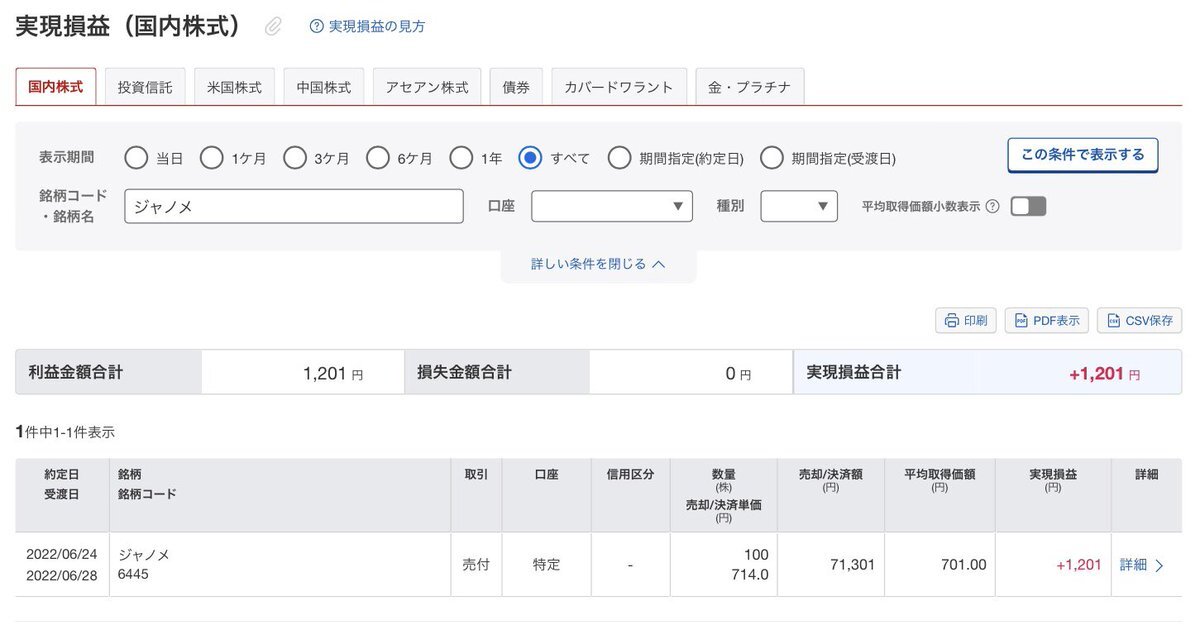Select the 当日 radio button

click(x=136, y=158)
